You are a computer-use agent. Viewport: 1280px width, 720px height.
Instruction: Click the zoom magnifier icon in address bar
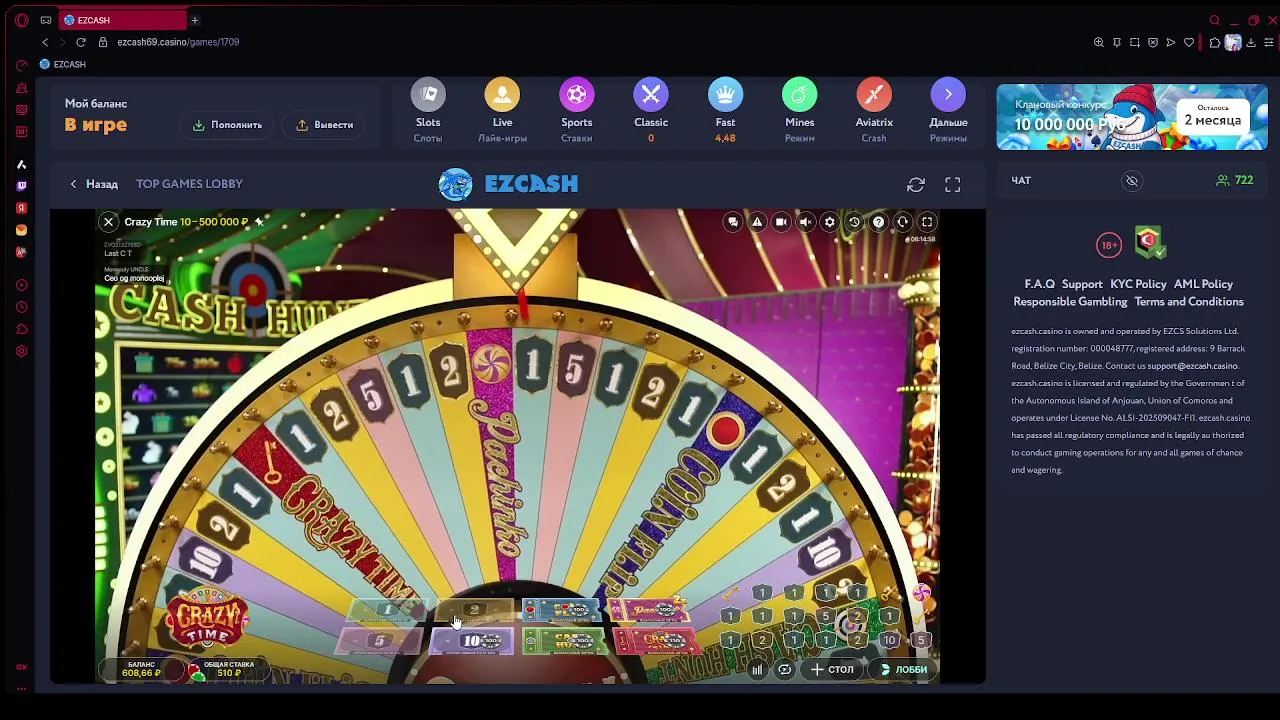(x=1099, y=42)
